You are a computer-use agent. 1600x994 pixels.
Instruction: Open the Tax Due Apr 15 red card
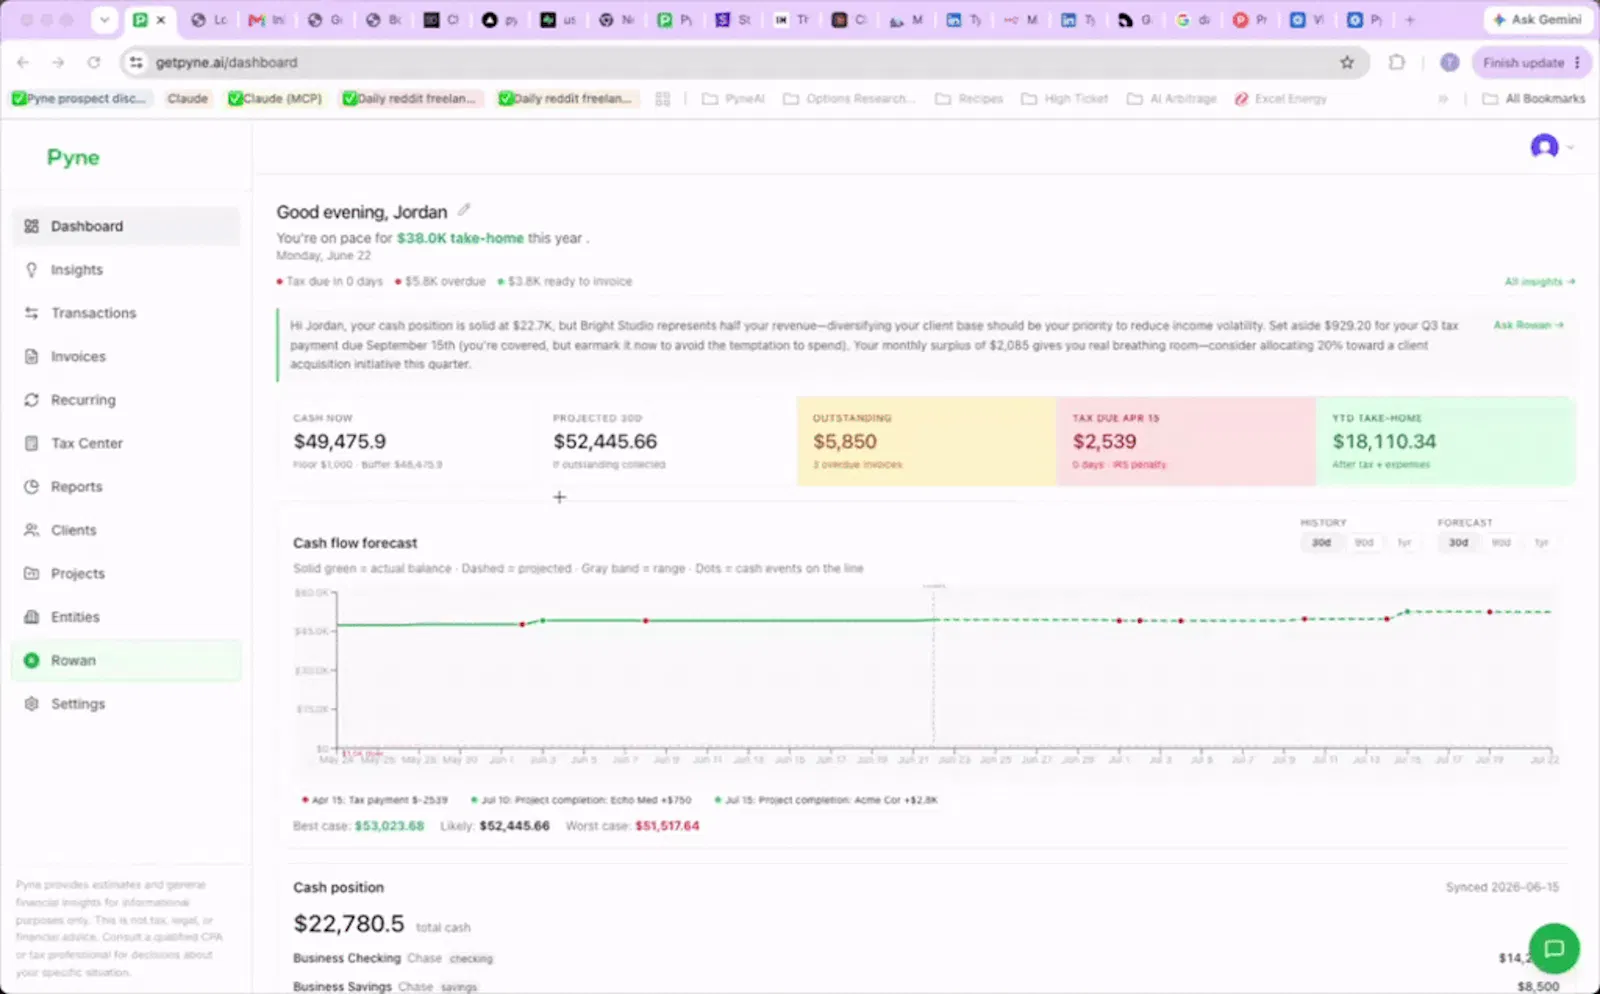click(1186, 441)
